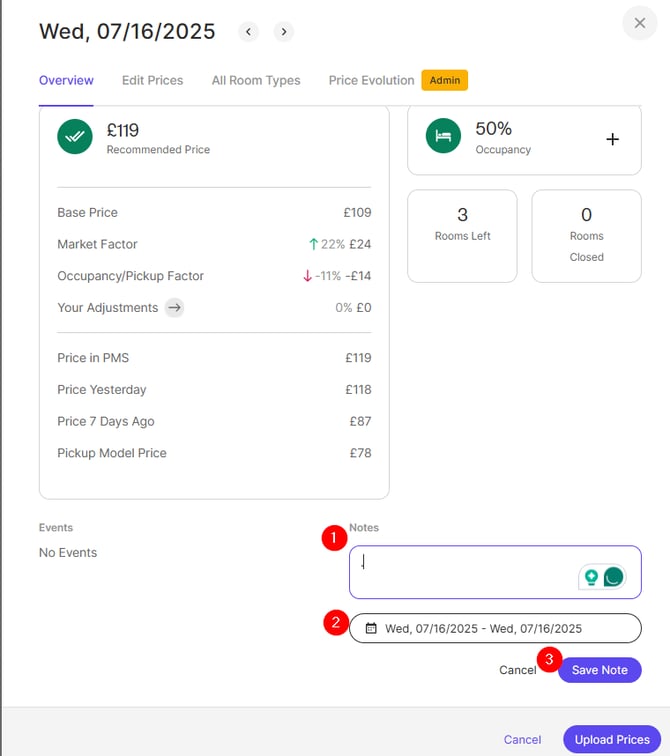The height and width of the screenshot is (756, 670).
Task: Click the plus icon in Occupancy card
Action: [x=613, y=139]
